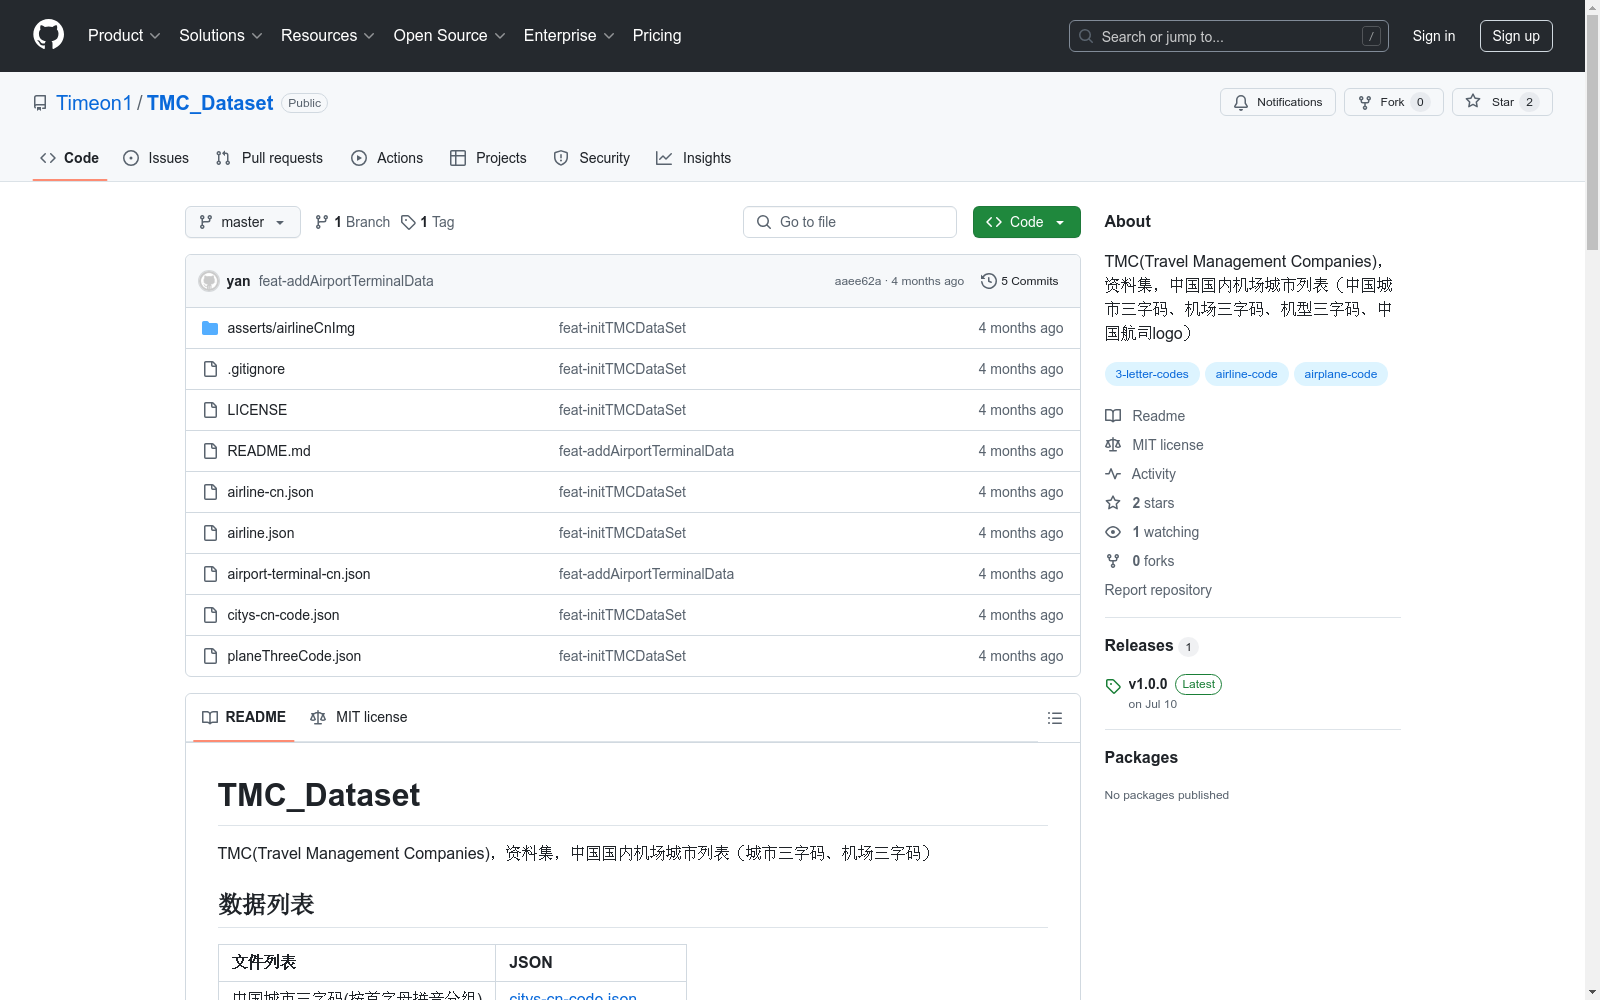Image resolution: width=1600 pixels, height=1000 pixels.
Task: Select the README tab above file contents
Action: click(244, 717)
